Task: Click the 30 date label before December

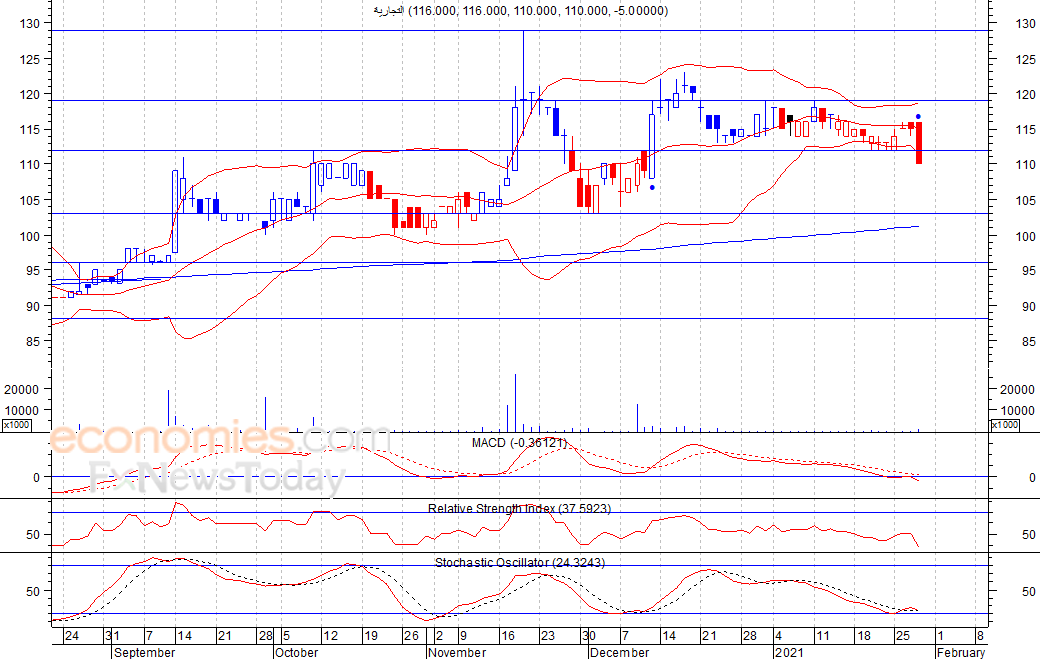Action: click(x=589, y=636)
